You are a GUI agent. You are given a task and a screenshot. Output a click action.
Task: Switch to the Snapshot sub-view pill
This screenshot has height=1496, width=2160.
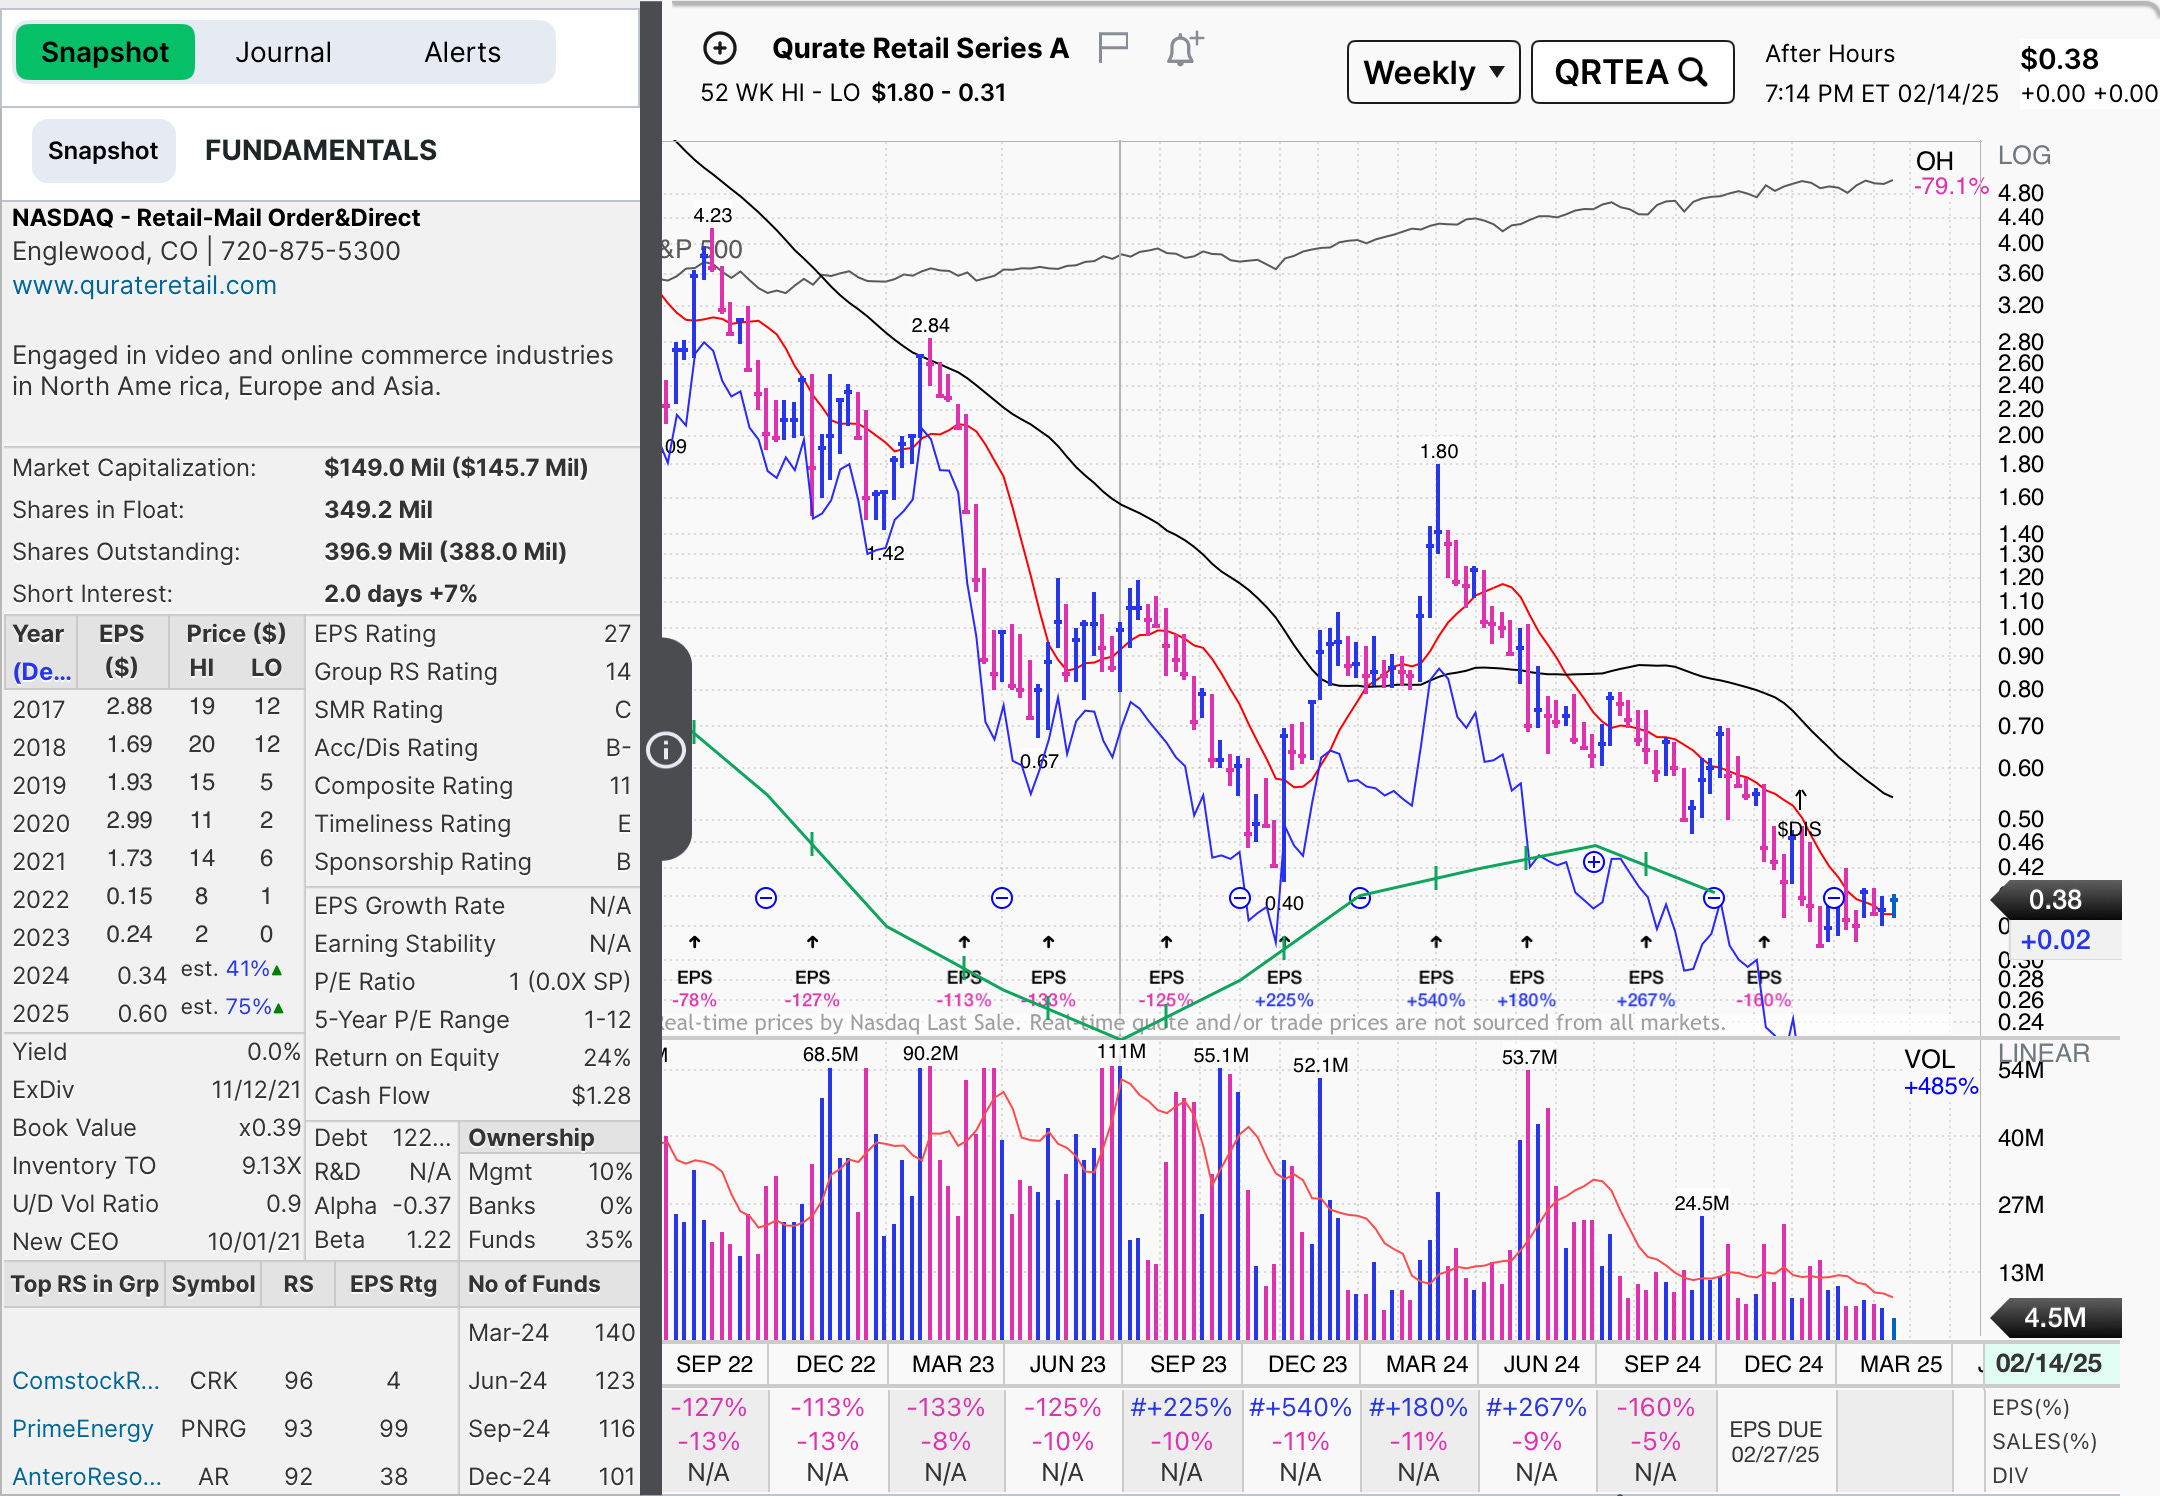click(103, 151)
